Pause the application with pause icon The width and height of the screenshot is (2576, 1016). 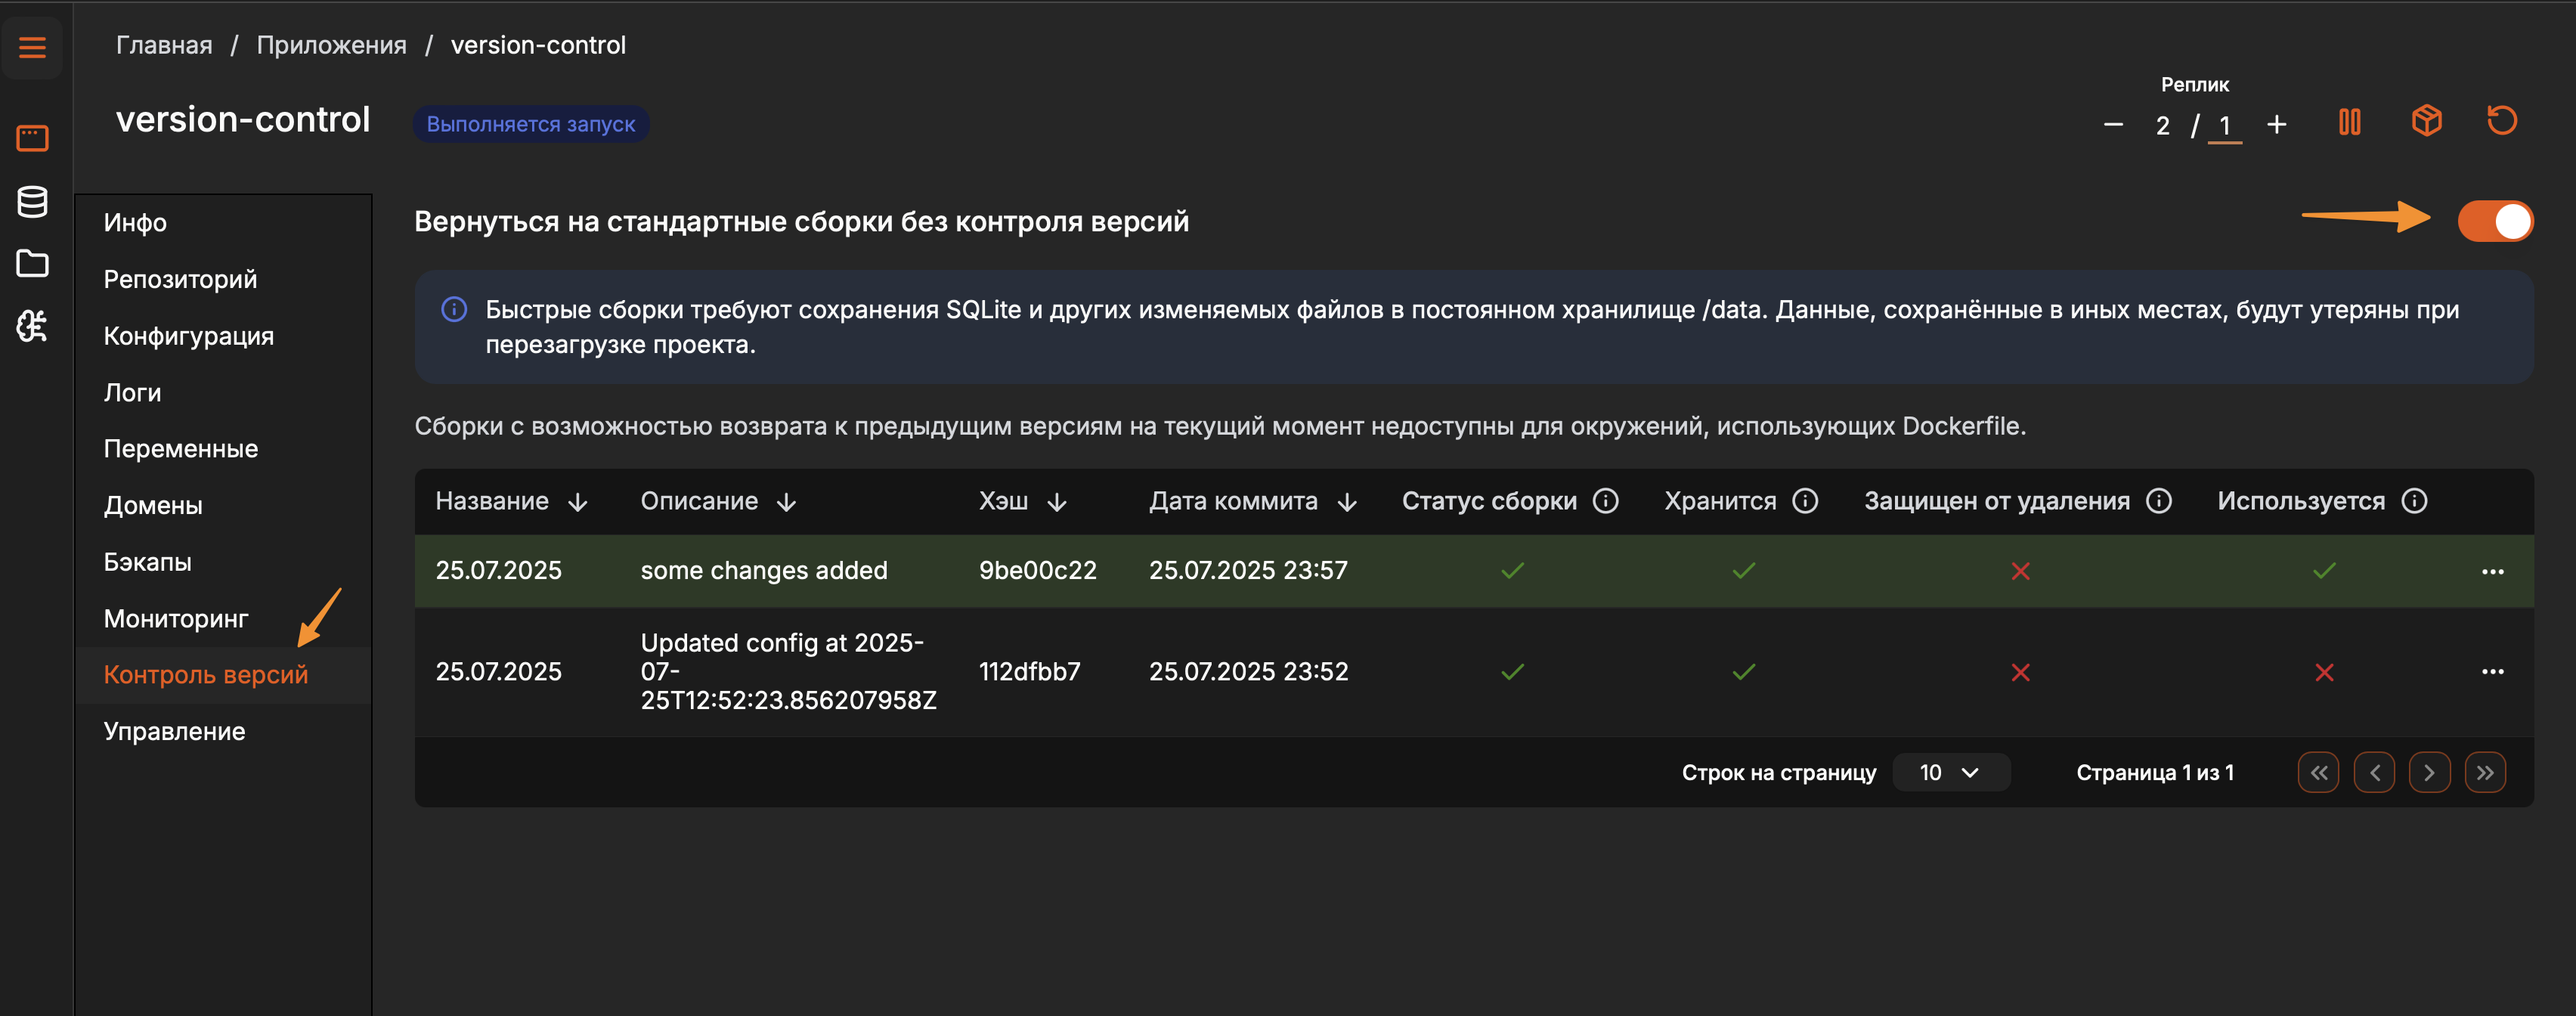point(2349,123)
